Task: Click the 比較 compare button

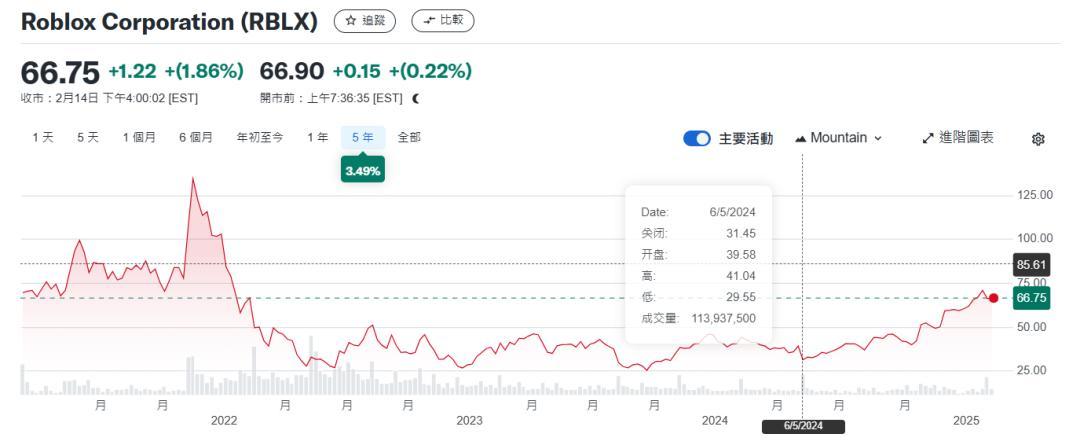Action: pyautogui.click(x=442, y=21)
